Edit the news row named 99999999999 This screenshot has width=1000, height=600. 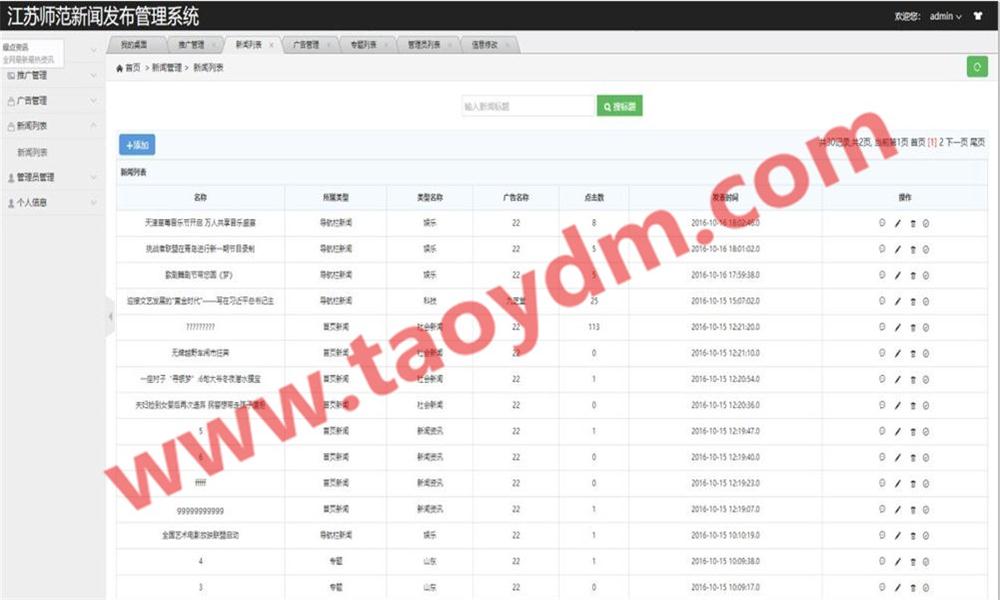tap(897, 509)
